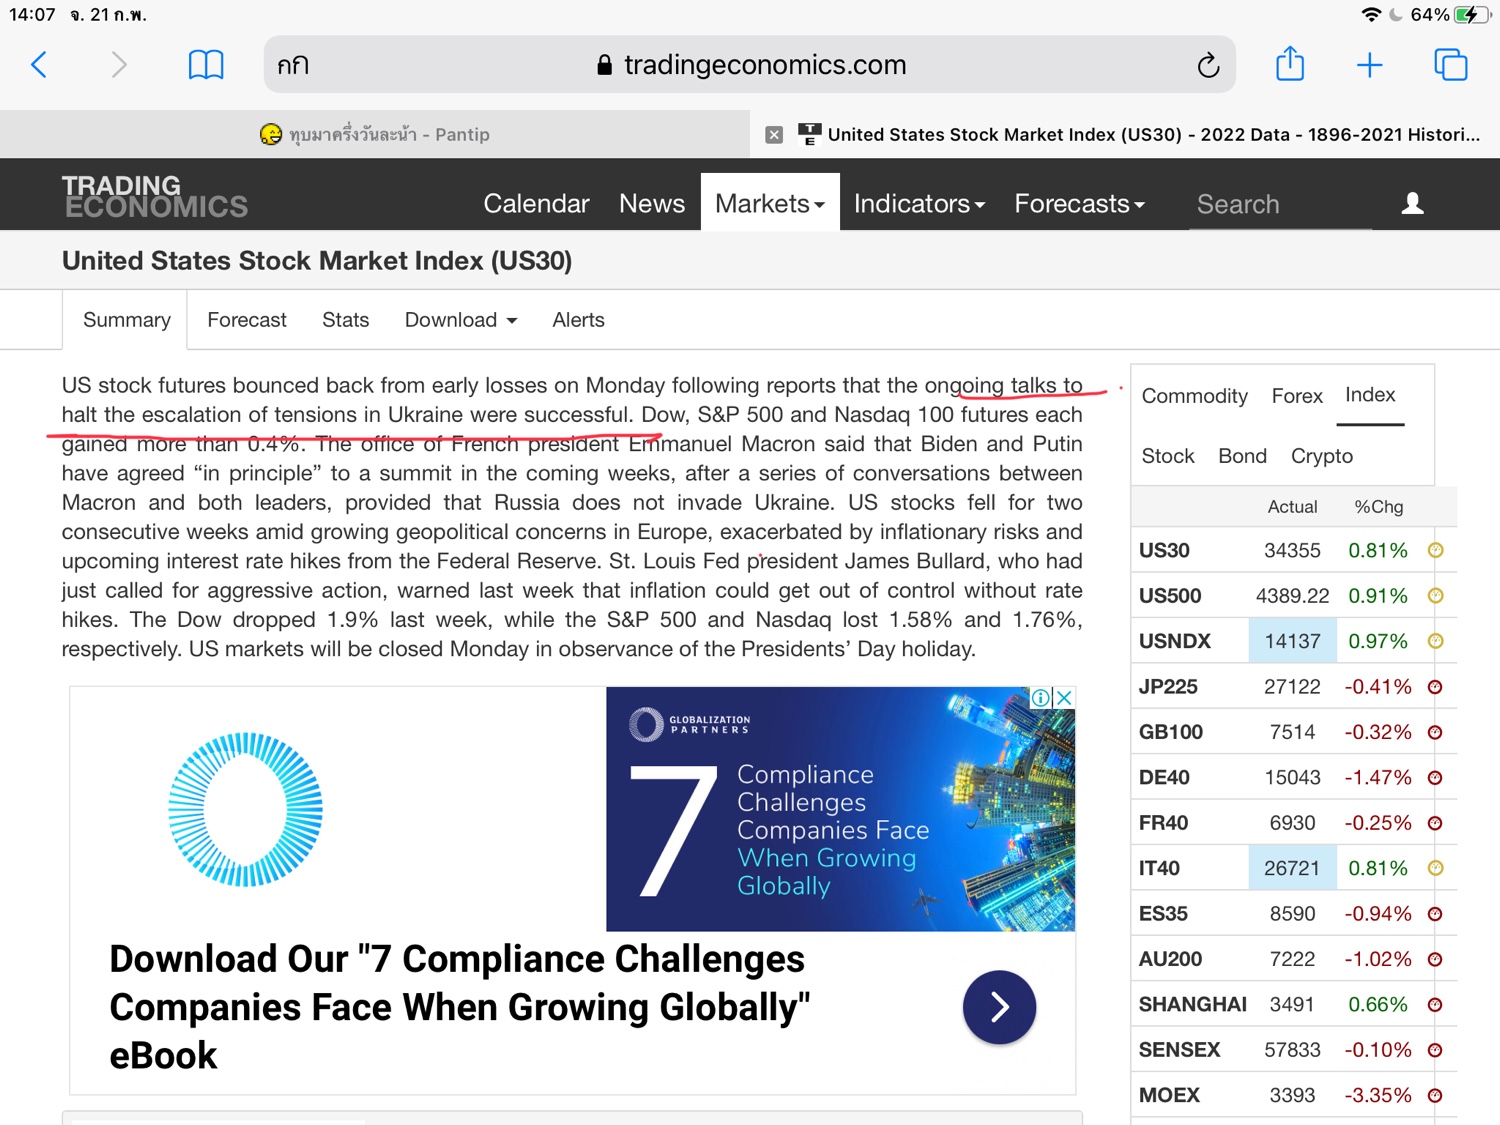The width and height of the screenshot is (1500, 1125).
Task: Tap the tradingeconomics.com address bar
Action: pos(750,65)
